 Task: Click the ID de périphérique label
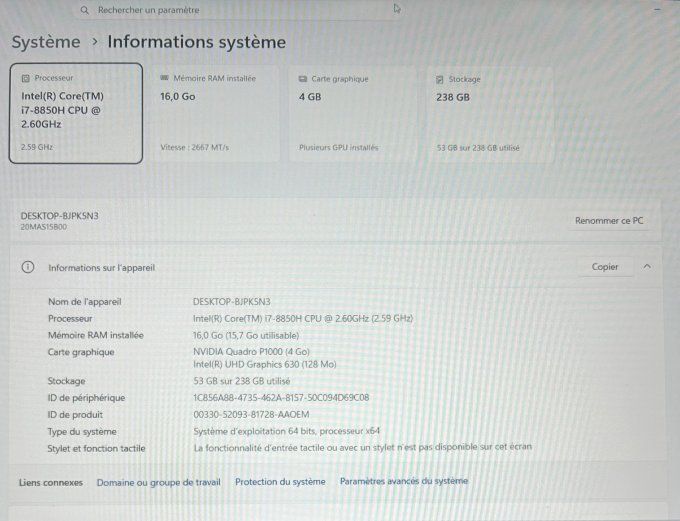click(x=86, y=398)
